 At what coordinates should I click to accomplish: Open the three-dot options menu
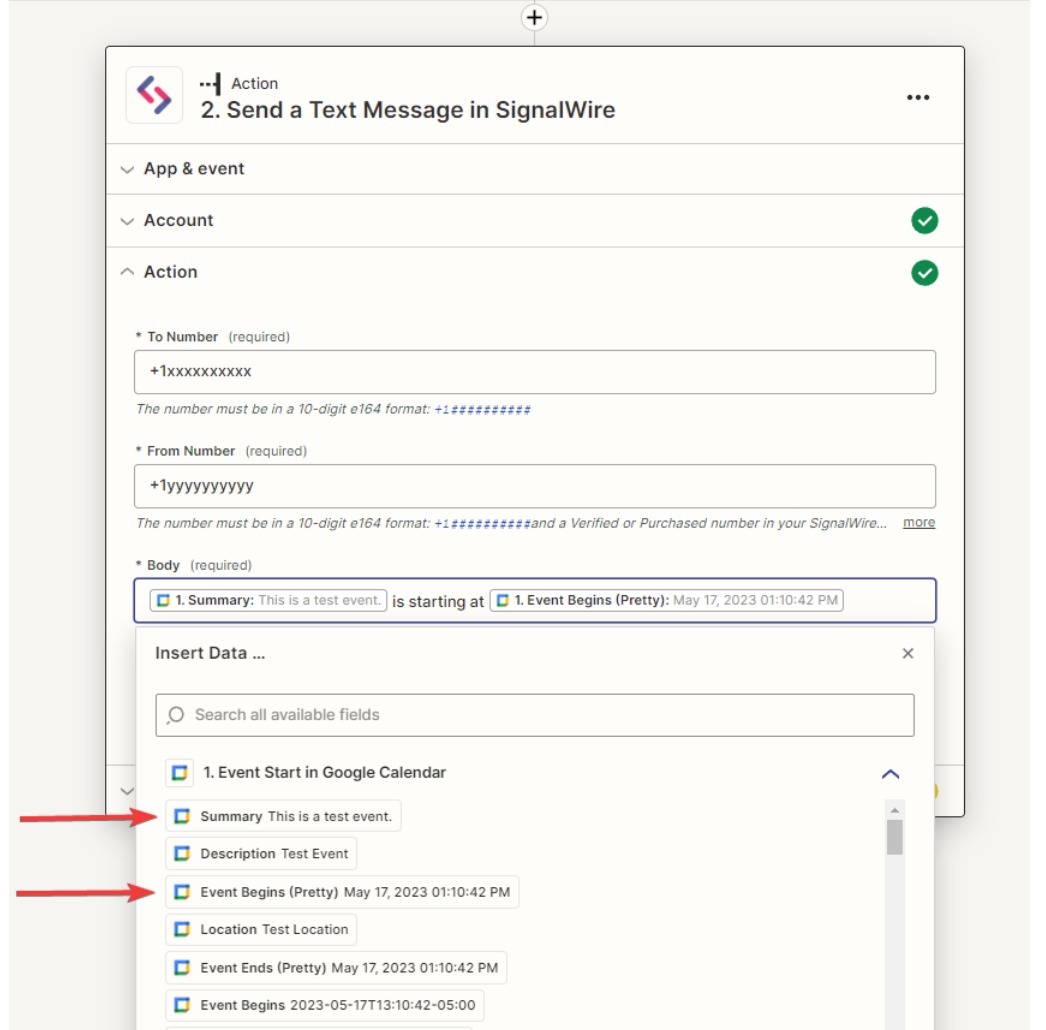918,97
